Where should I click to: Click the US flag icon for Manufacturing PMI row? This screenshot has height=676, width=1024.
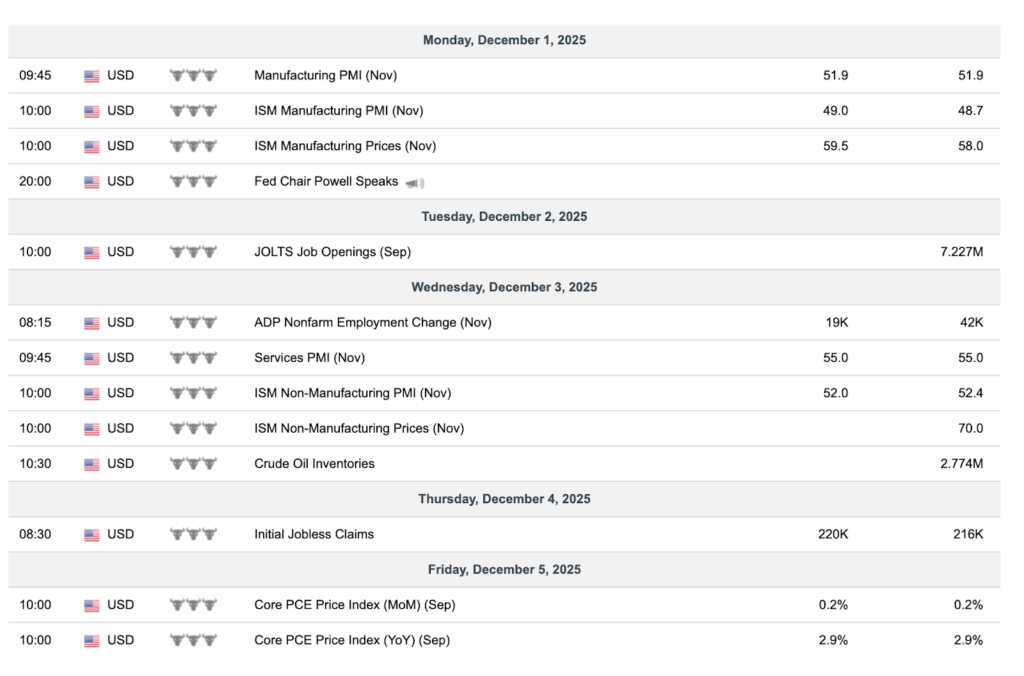pyautogui.click(x=92, y=76)
